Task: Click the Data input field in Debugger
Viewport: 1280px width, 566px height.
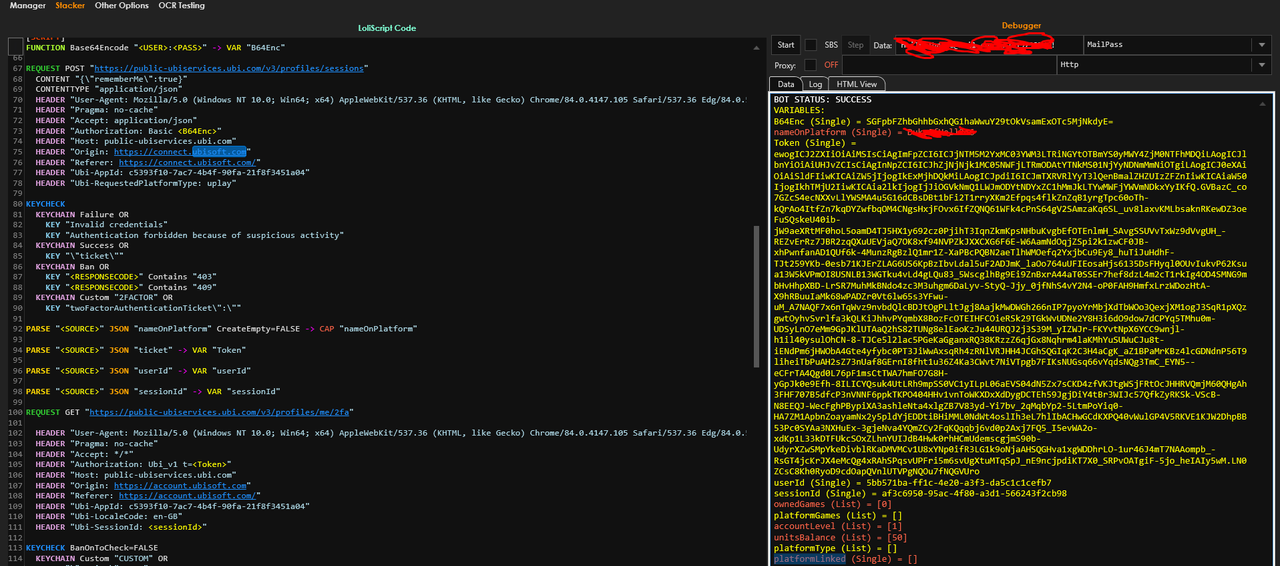Action: pyautogui.click(x=988, y=45)
